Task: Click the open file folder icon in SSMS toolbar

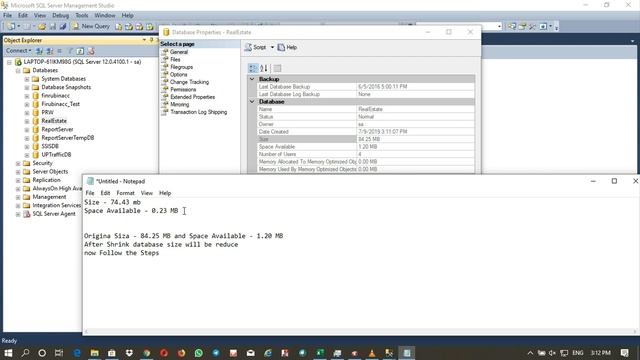Action: tap(42, 27)
